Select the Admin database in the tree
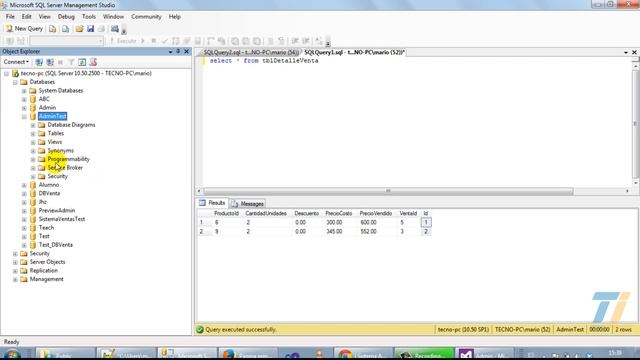The height and width of the screenshot is (360, 640). tap(47, 108)
